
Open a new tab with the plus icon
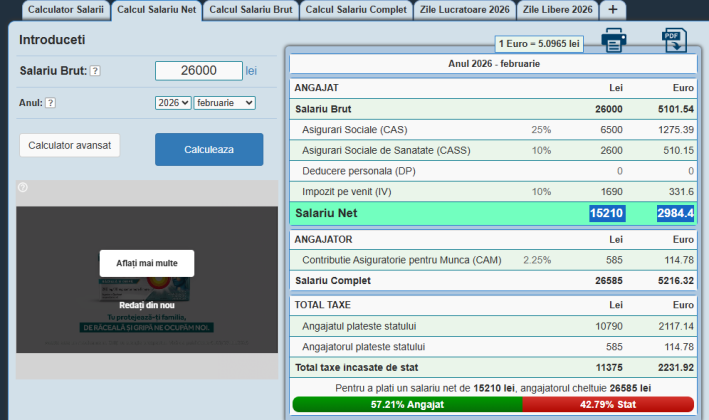(612, 9)
